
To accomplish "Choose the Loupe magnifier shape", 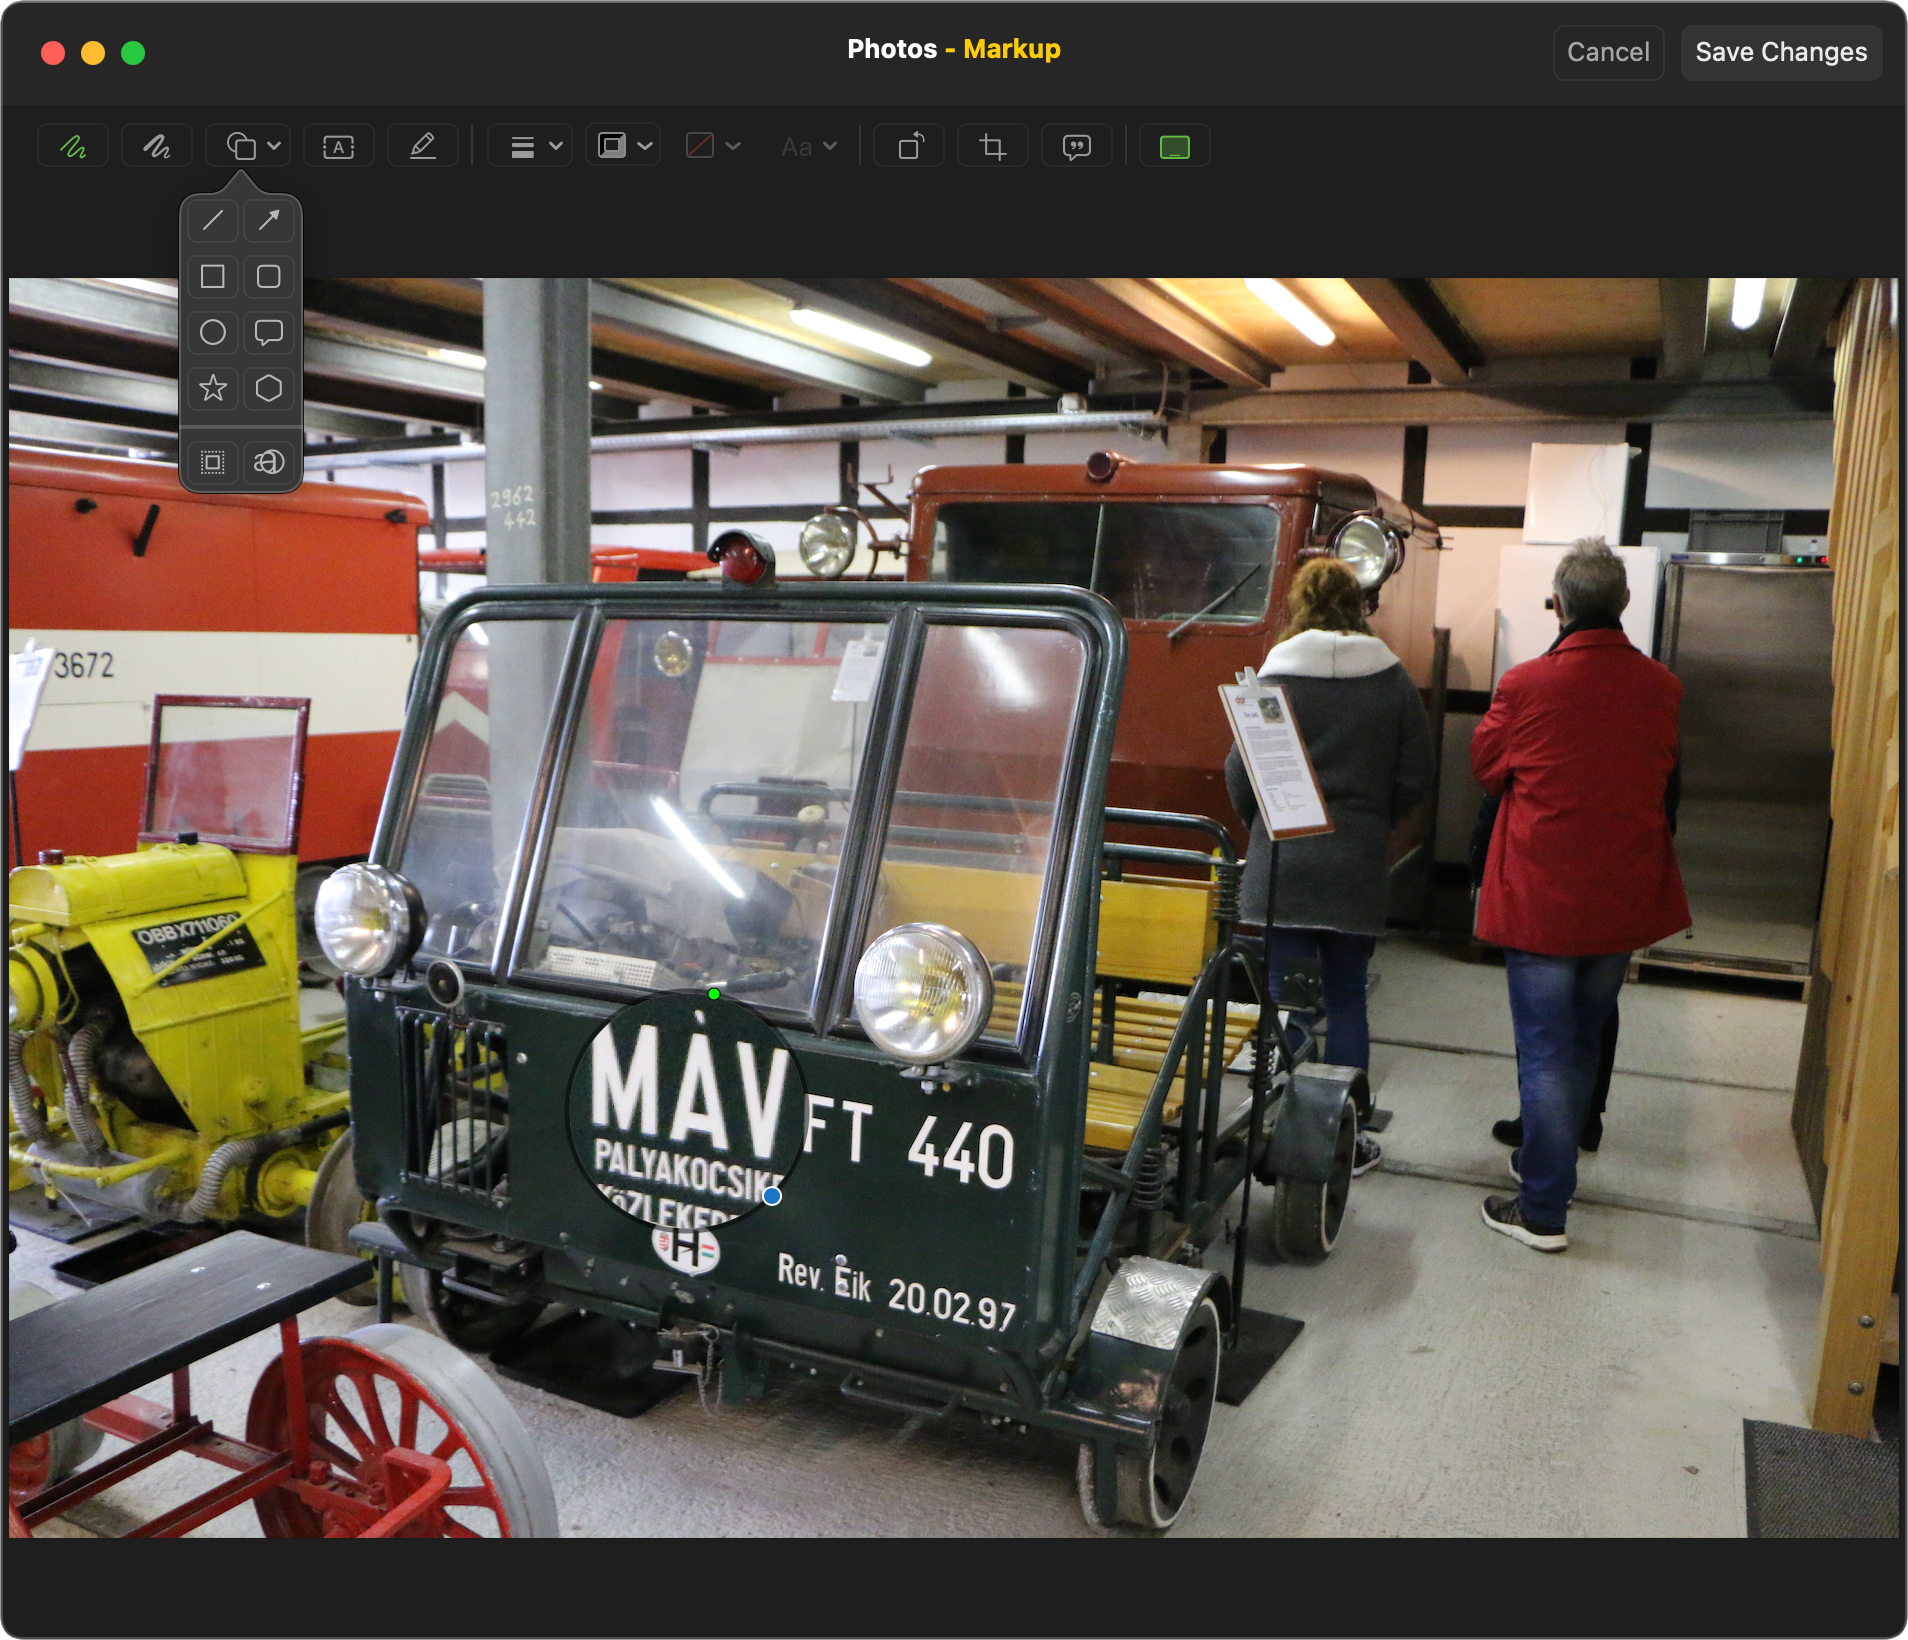I will [269, 462].
